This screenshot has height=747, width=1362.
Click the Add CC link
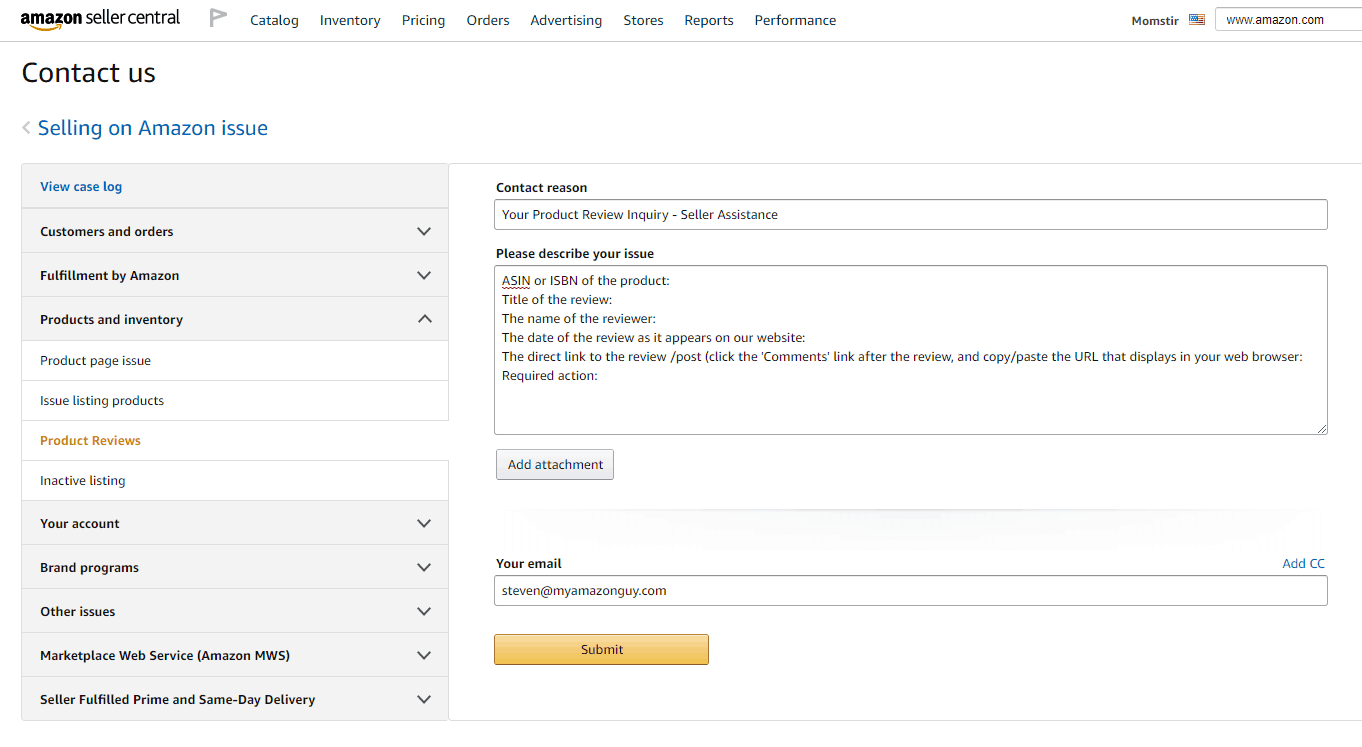coord(1303,564)
